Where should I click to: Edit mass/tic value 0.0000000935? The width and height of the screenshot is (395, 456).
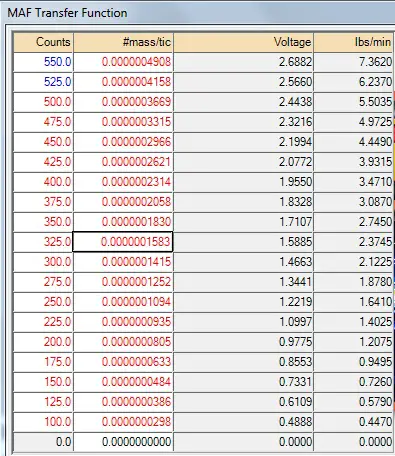coord(123,322)
